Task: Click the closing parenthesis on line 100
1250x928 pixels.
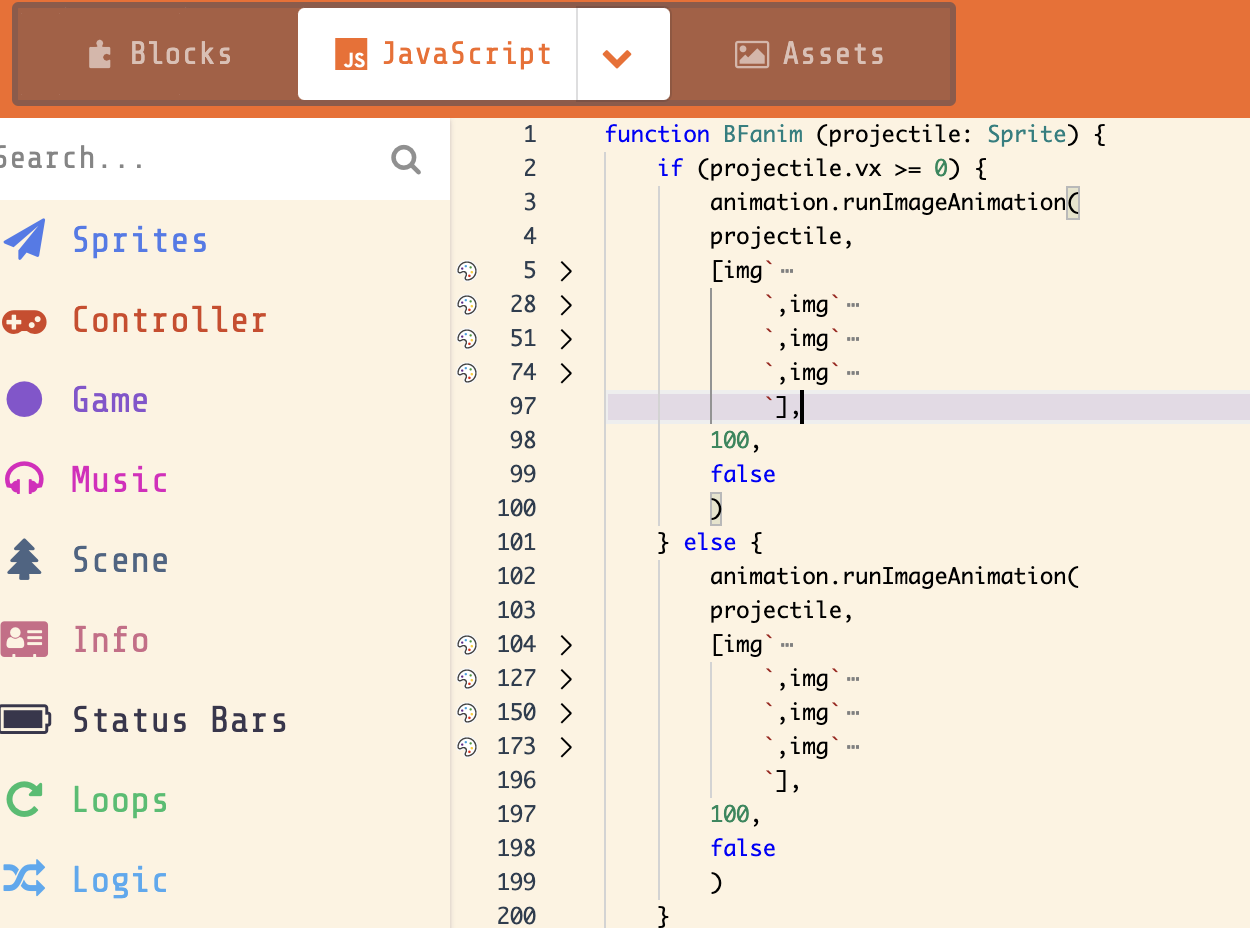Action: [716, 508]
